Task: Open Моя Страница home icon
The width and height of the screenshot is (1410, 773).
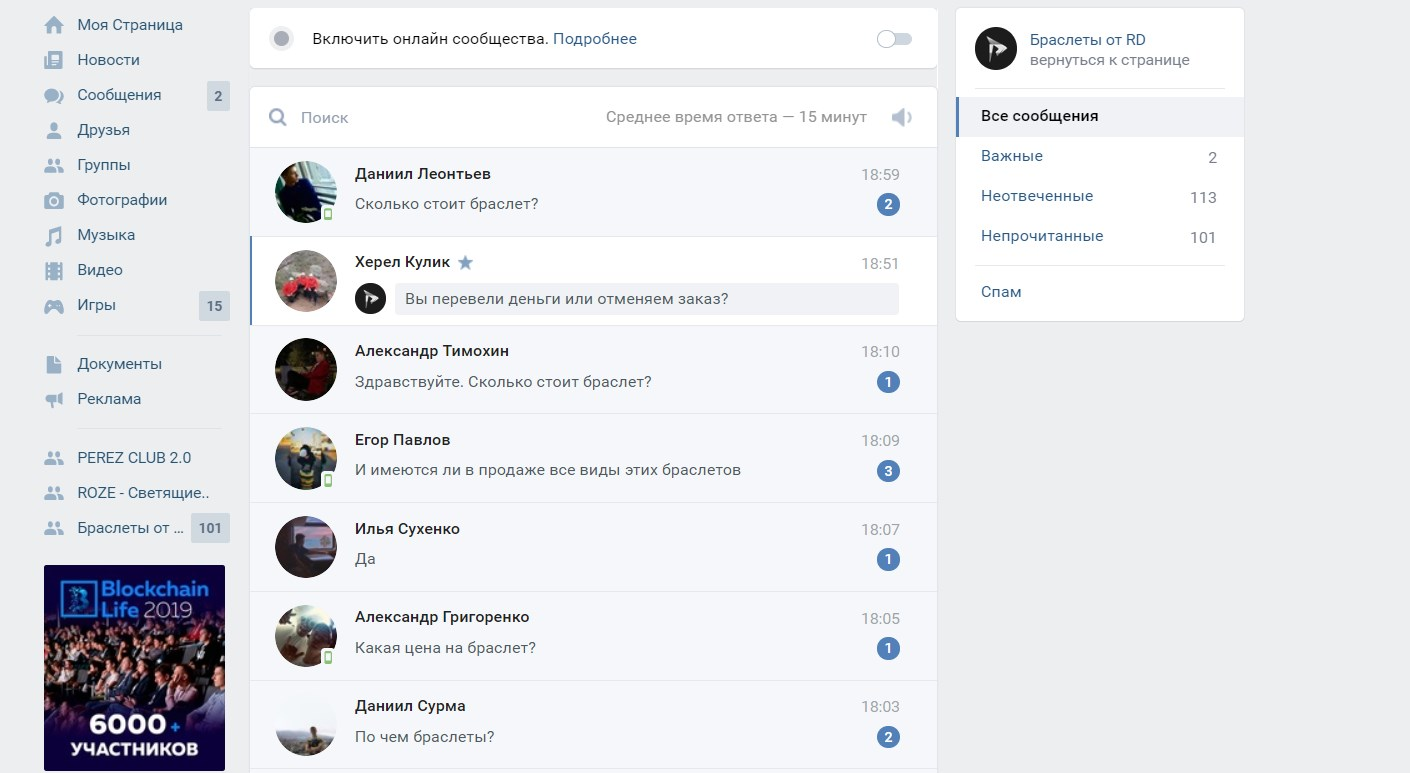Action: coord(54,25)
